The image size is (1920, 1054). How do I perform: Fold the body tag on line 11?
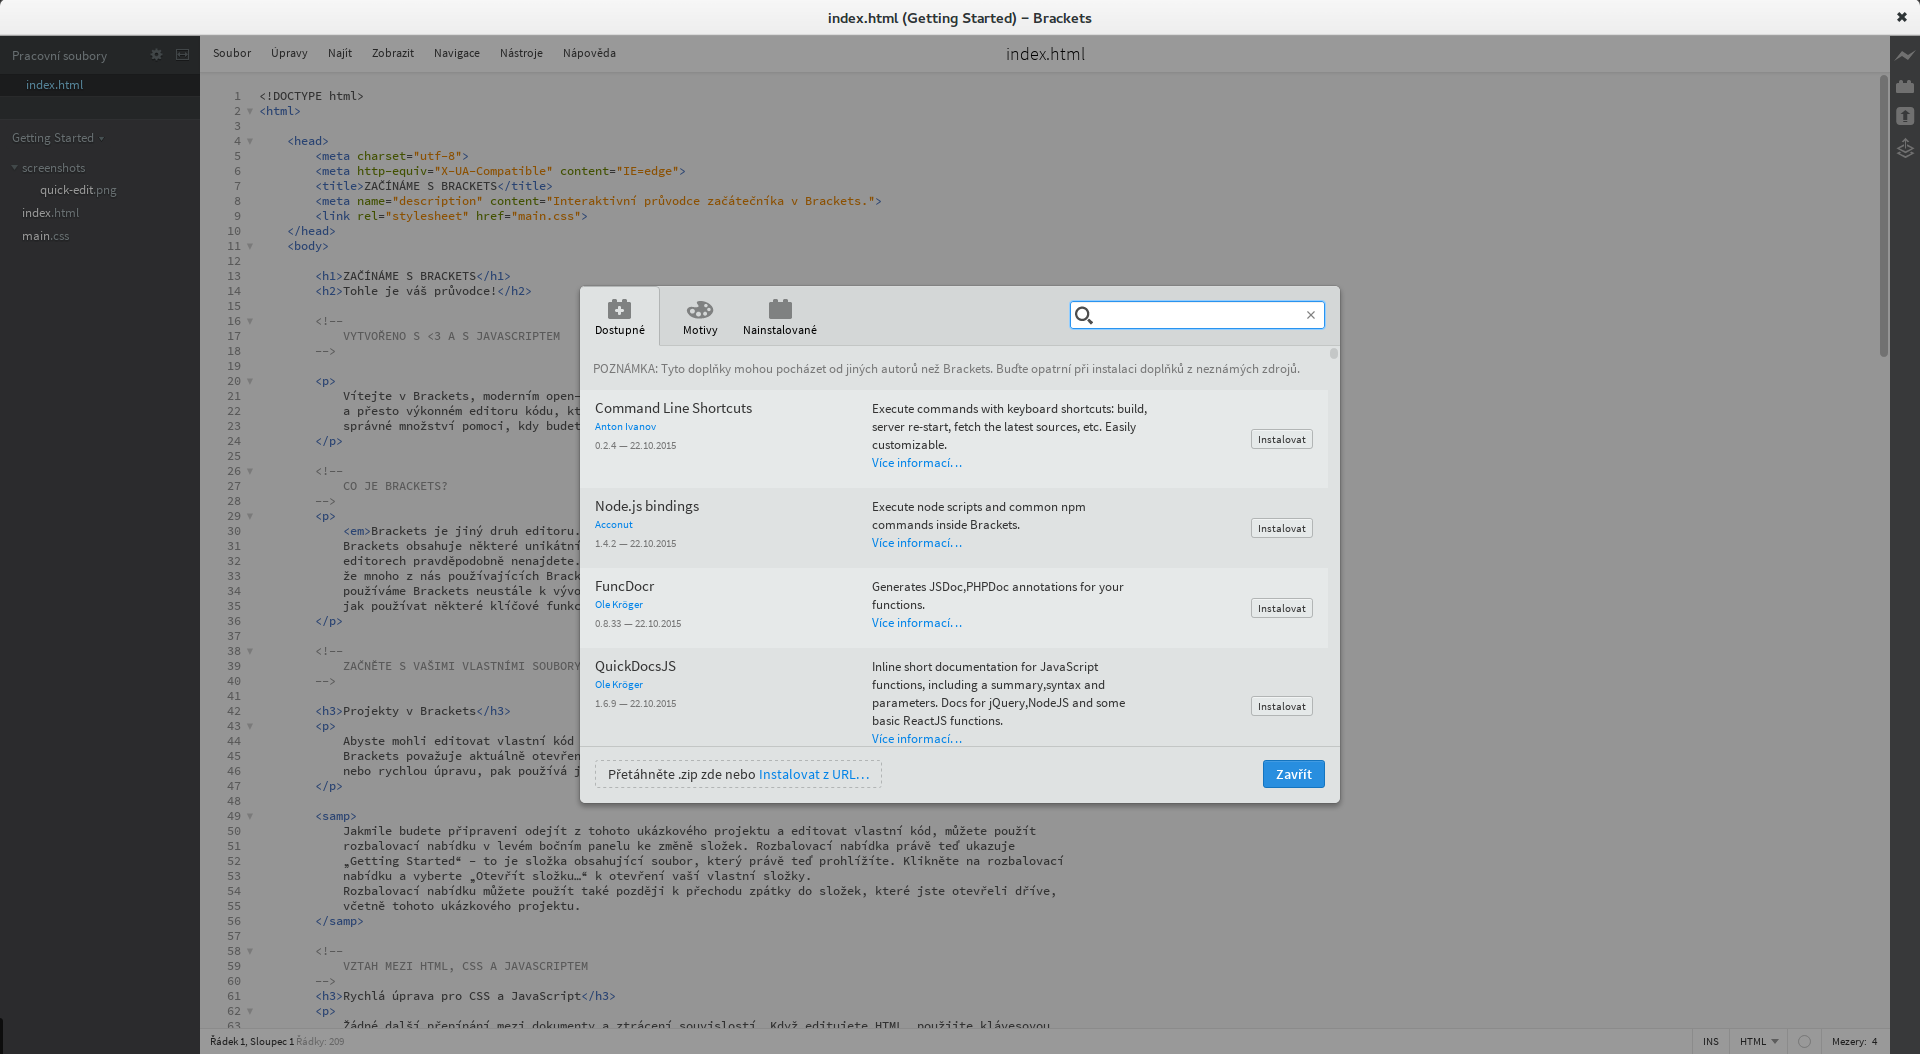(x=250, y=247)
